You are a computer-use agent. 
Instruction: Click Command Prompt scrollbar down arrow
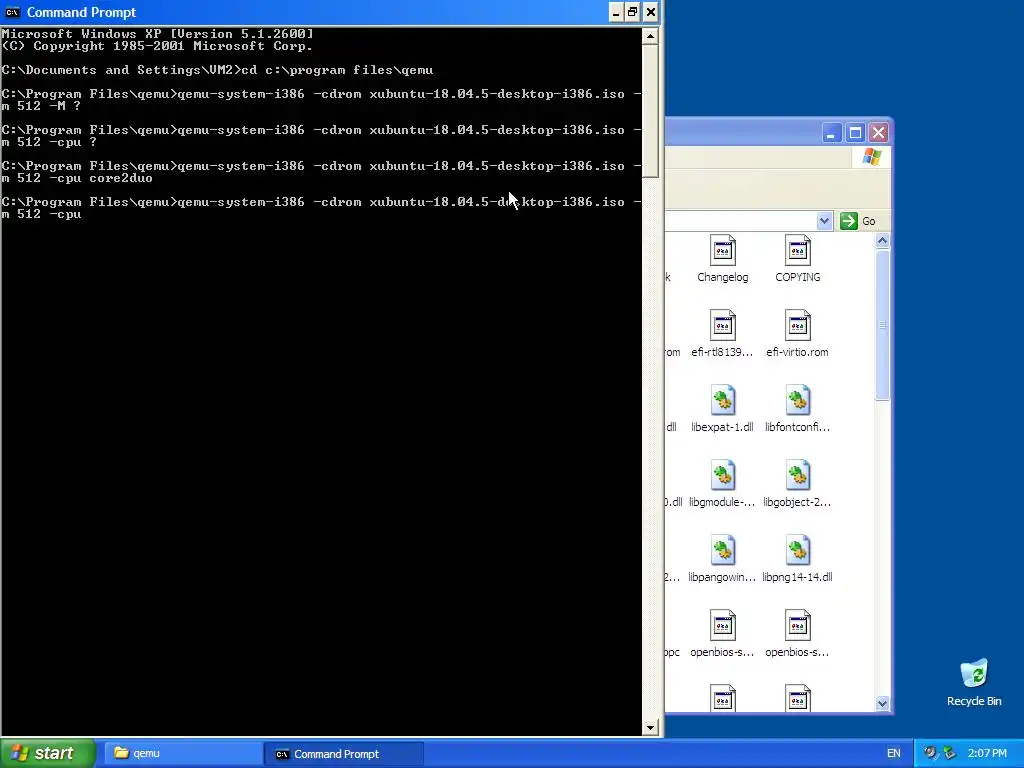click(x=650, y=728)
